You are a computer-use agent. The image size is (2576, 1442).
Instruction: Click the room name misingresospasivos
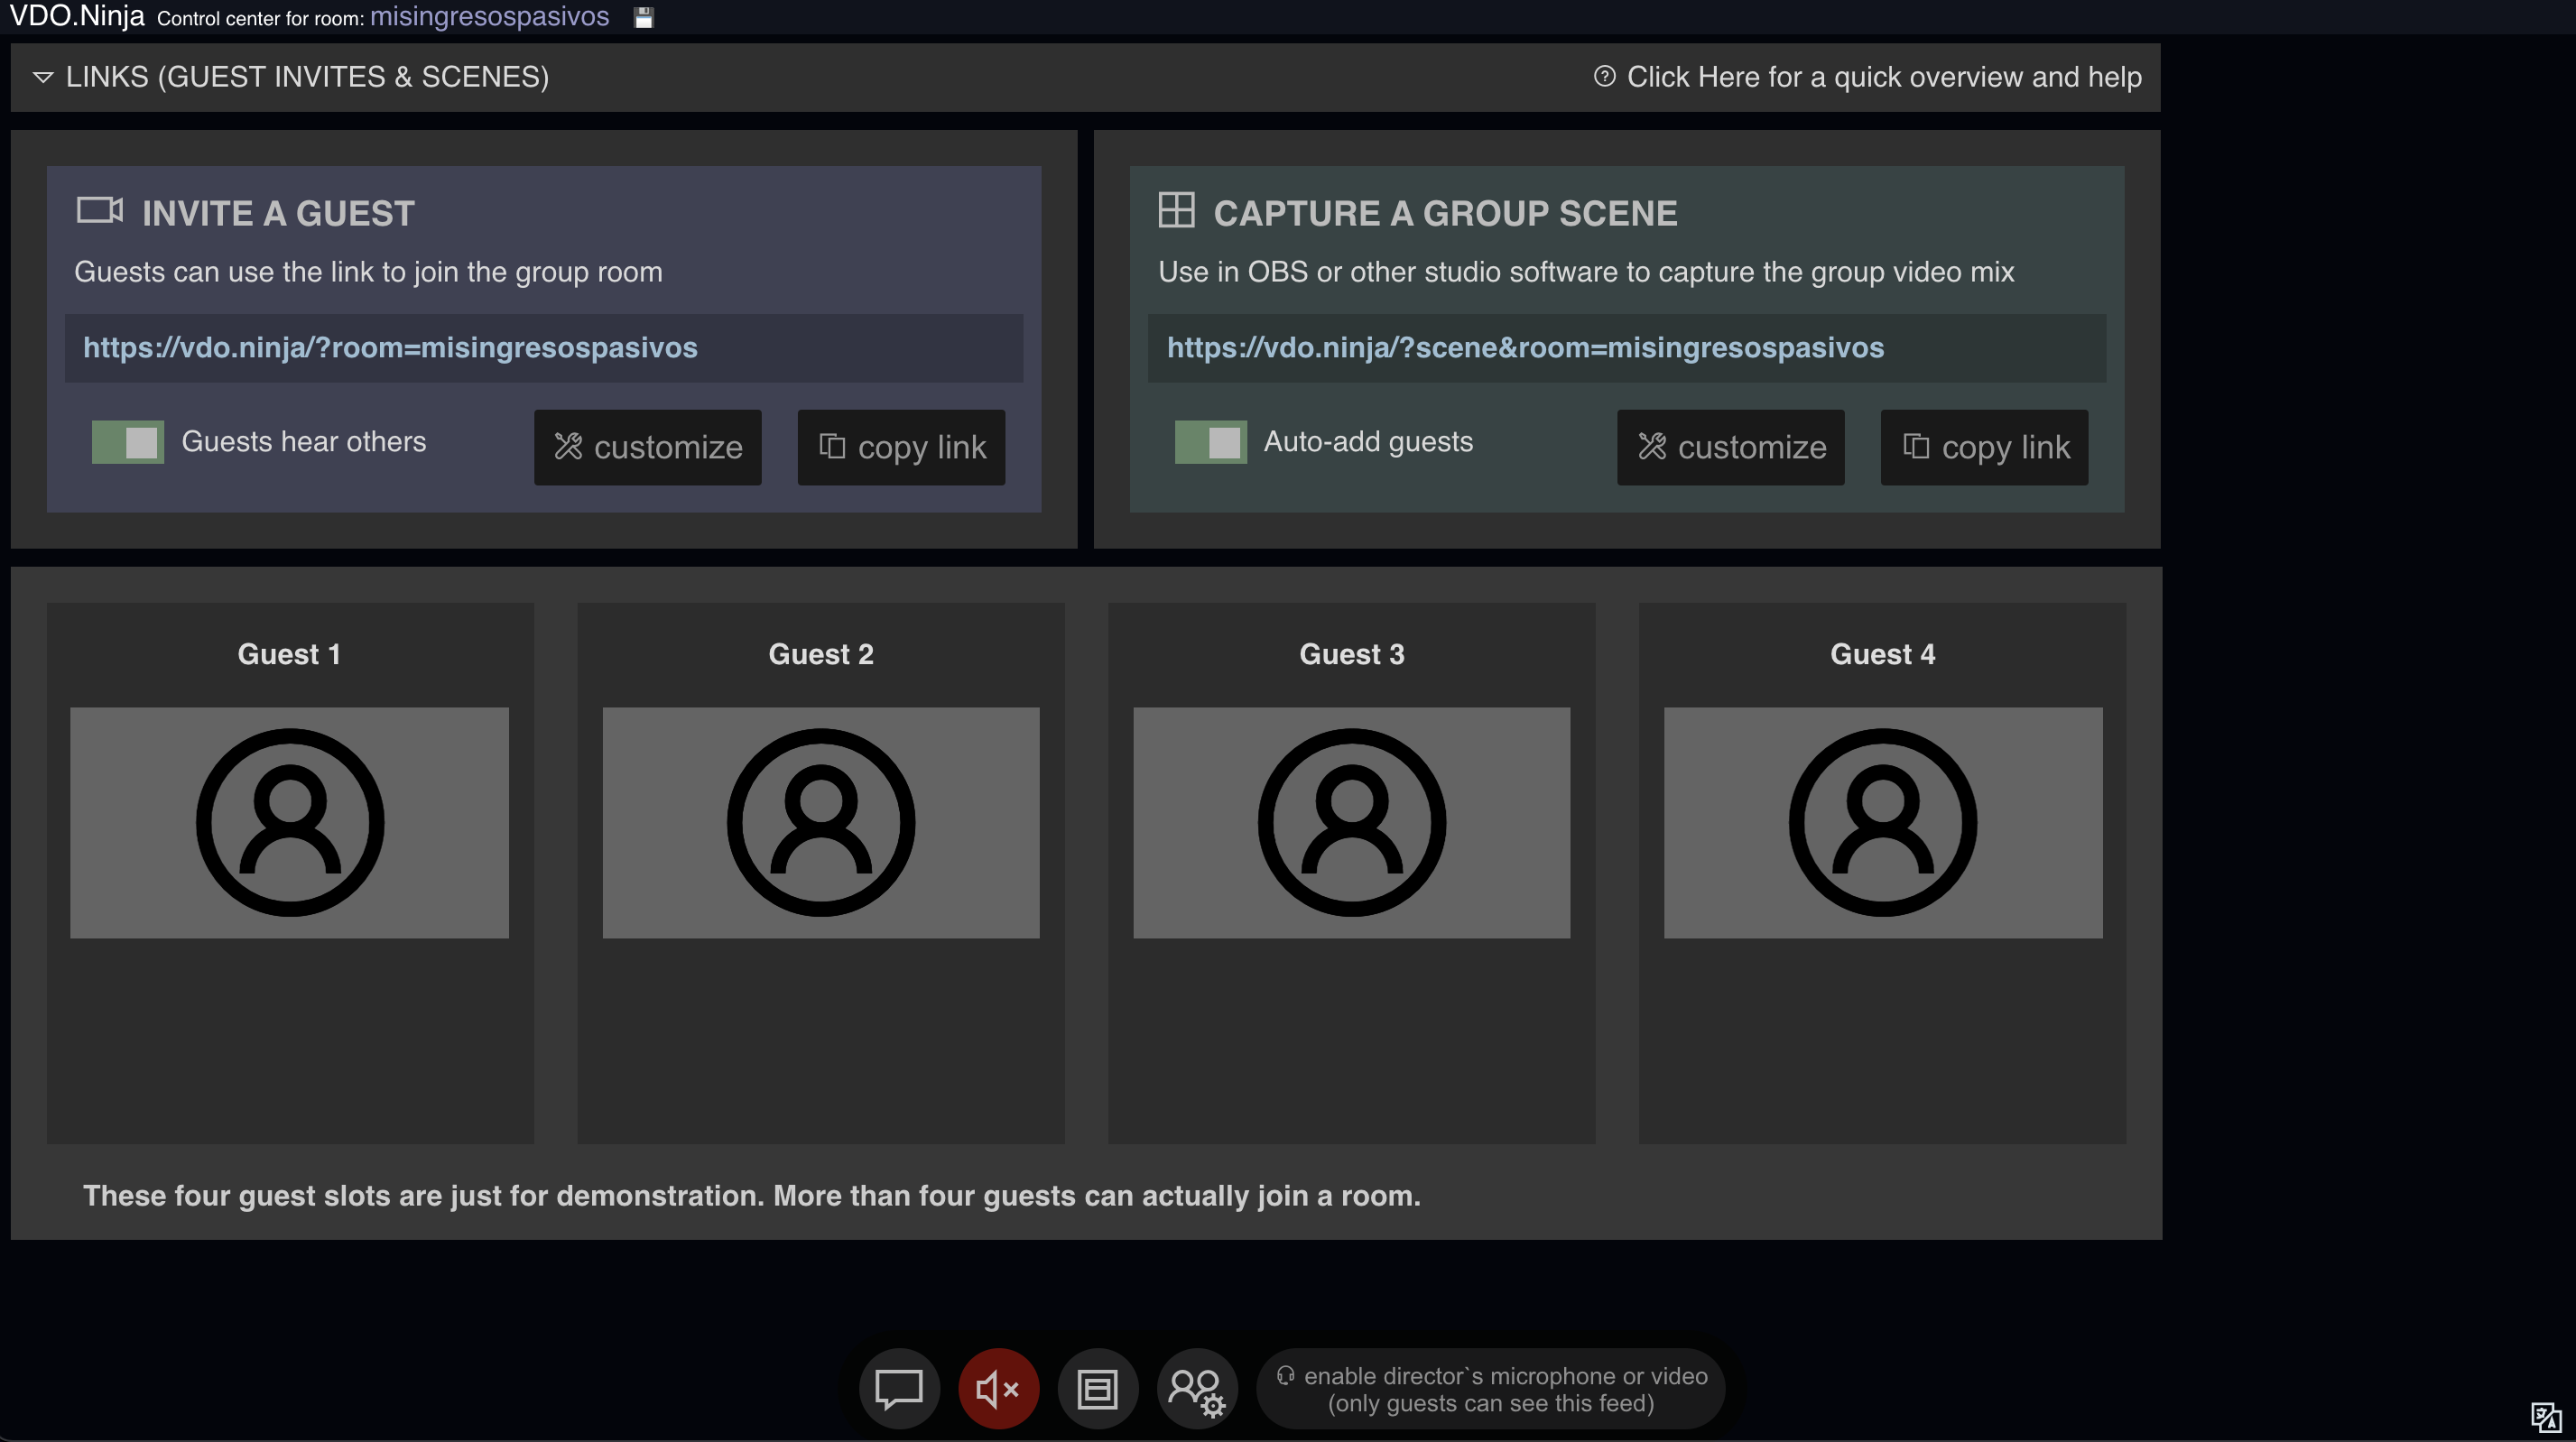pos(489,17)
